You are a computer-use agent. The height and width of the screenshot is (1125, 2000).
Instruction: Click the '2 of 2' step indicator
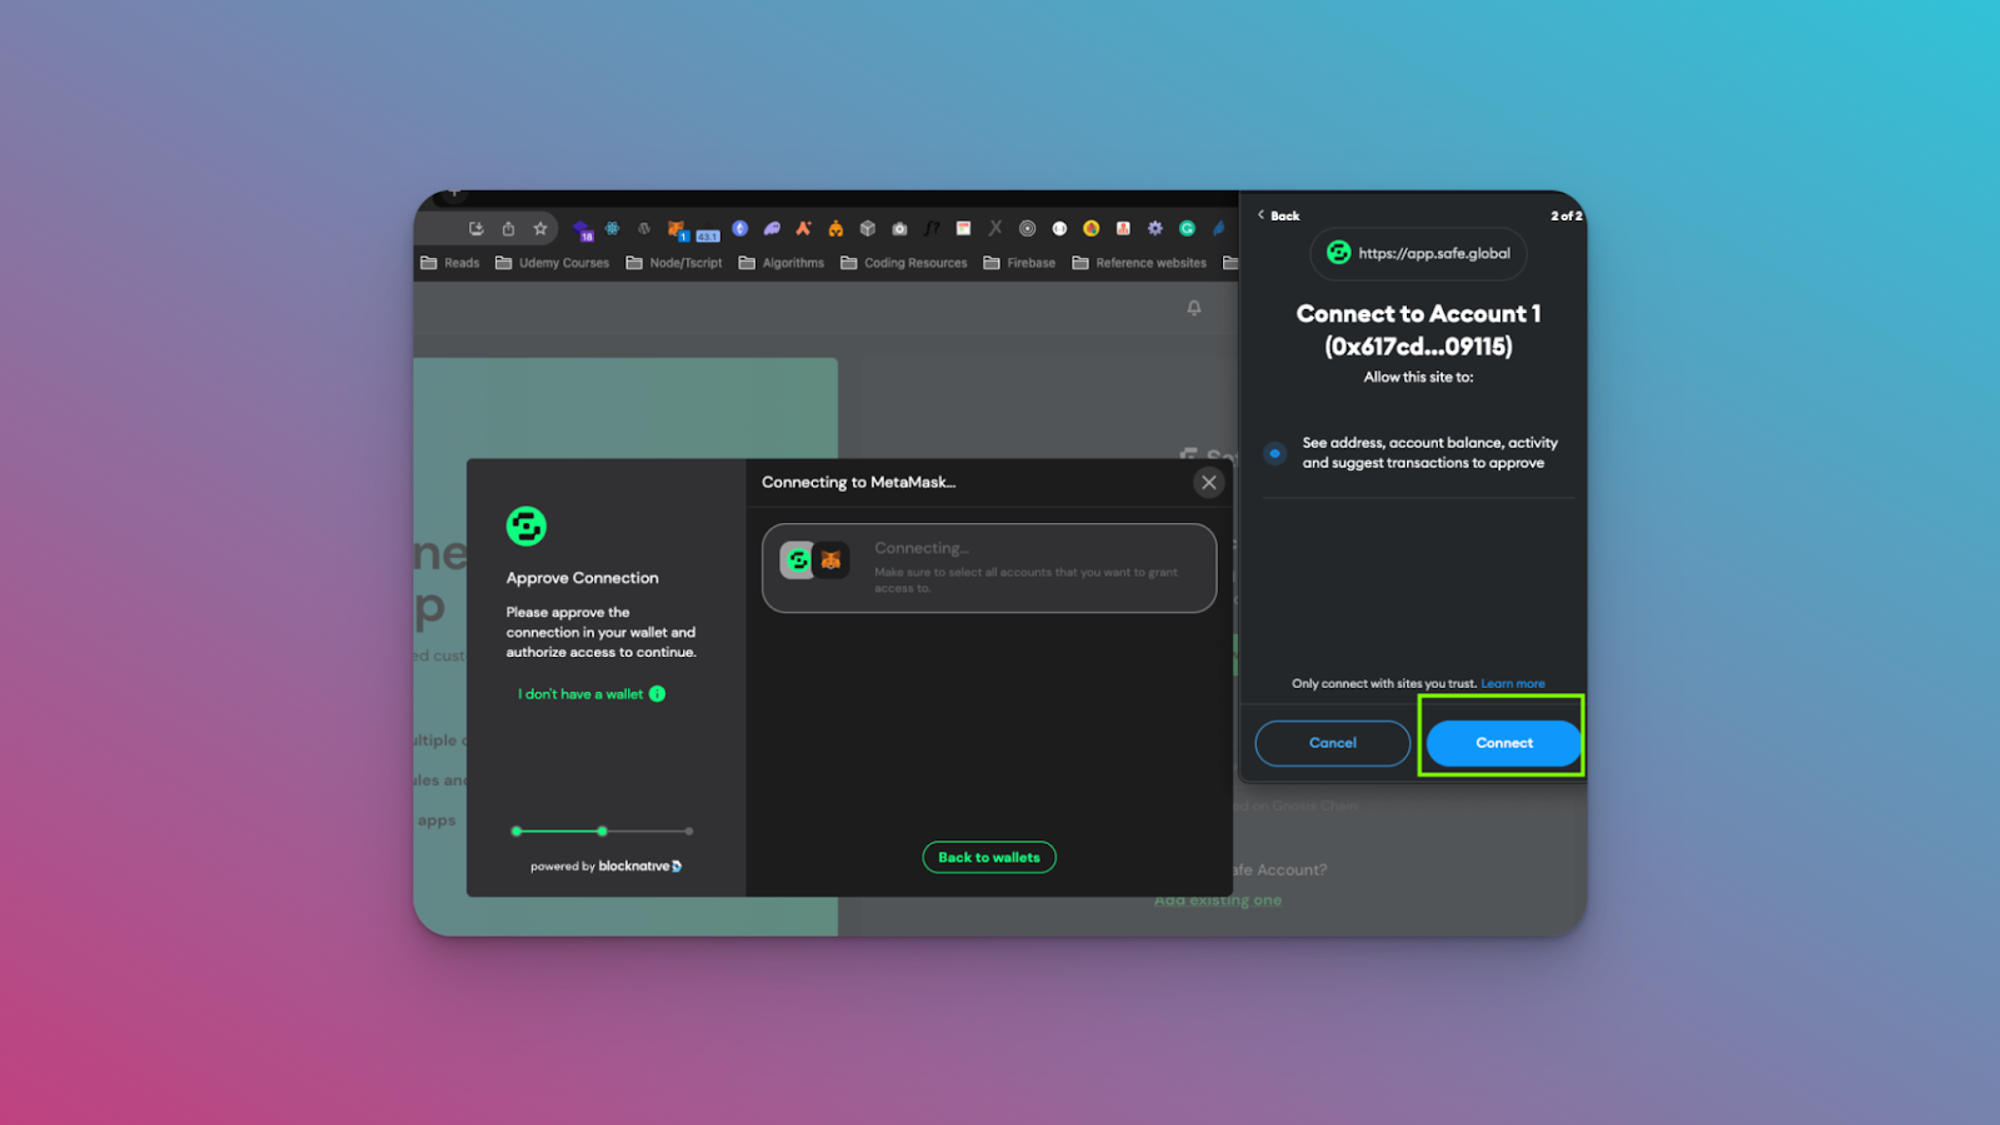1566,216
